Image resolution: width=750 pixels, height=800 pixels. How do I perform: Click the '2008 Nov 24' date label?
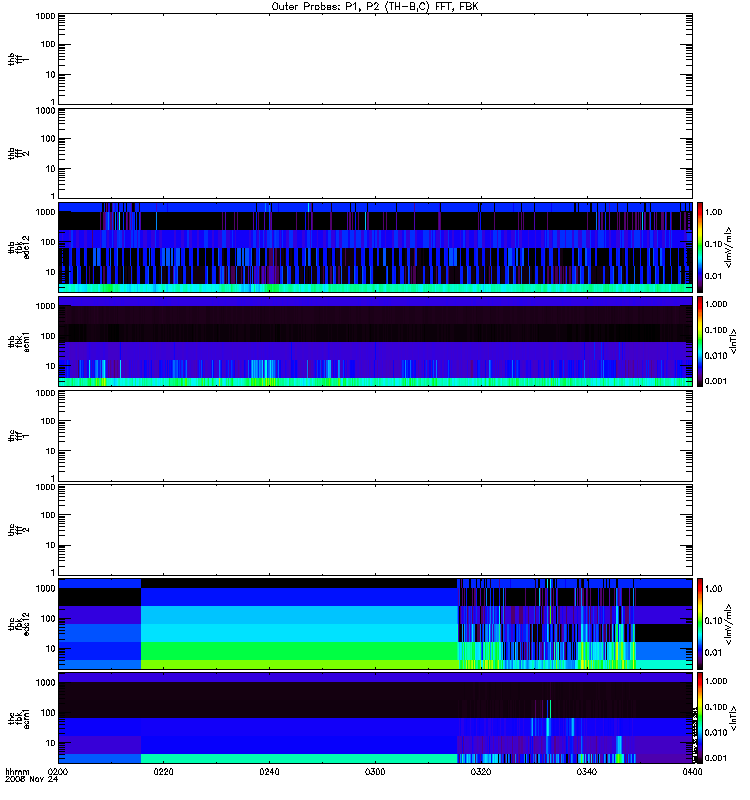pyautogui.click(x=31, y=779)
